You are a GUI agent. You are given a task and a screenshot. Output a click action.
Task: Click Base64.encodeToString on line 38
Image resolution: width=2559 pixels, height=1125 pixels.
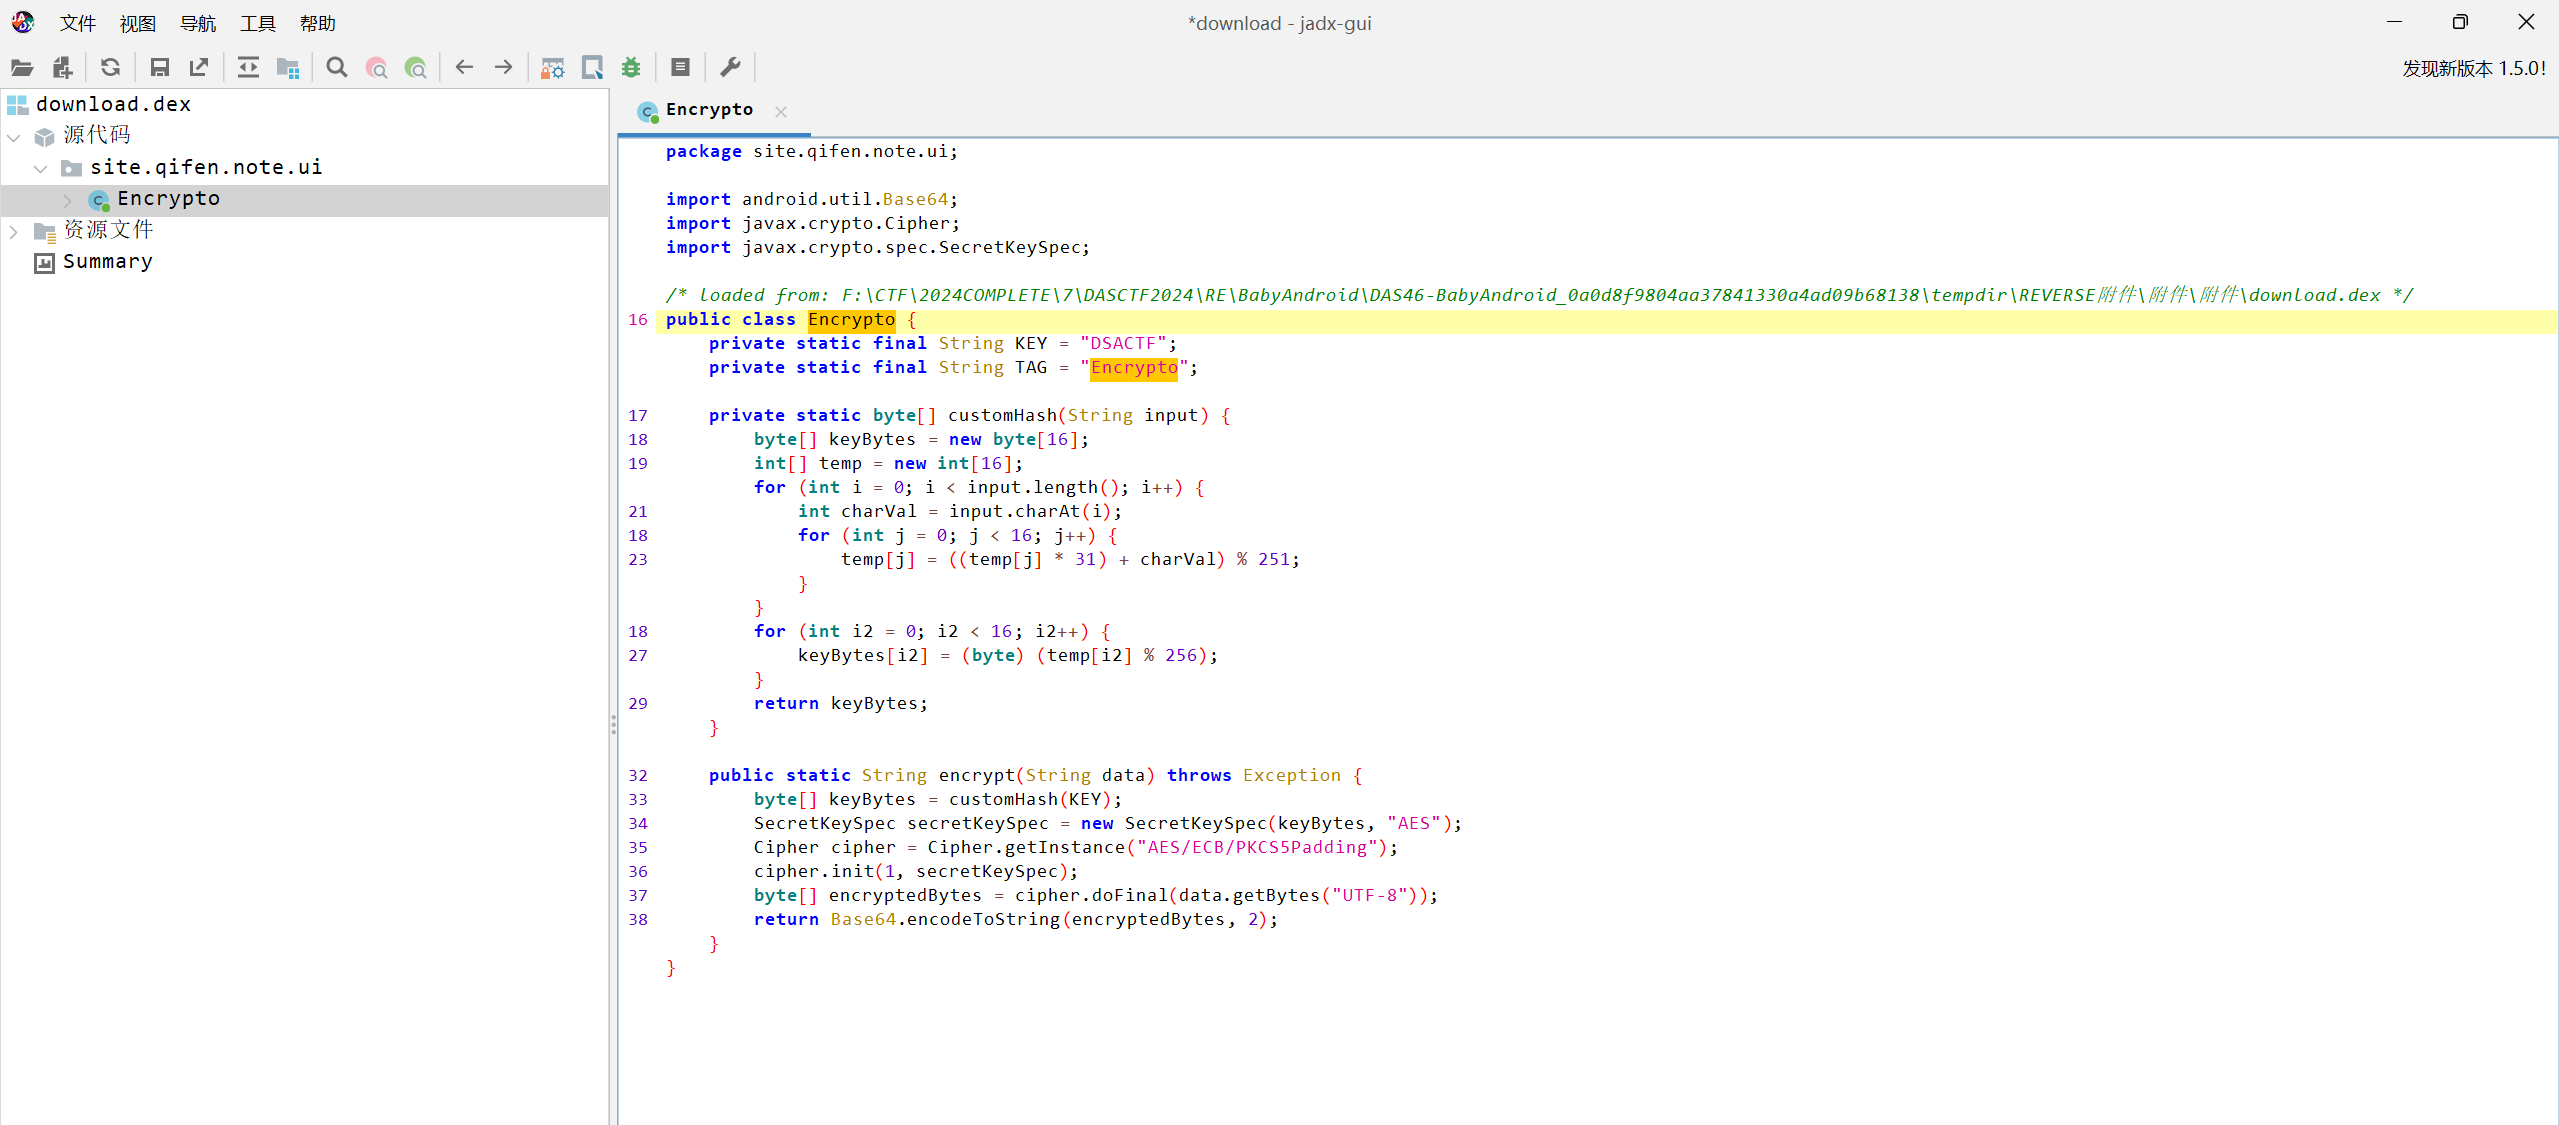944,920
